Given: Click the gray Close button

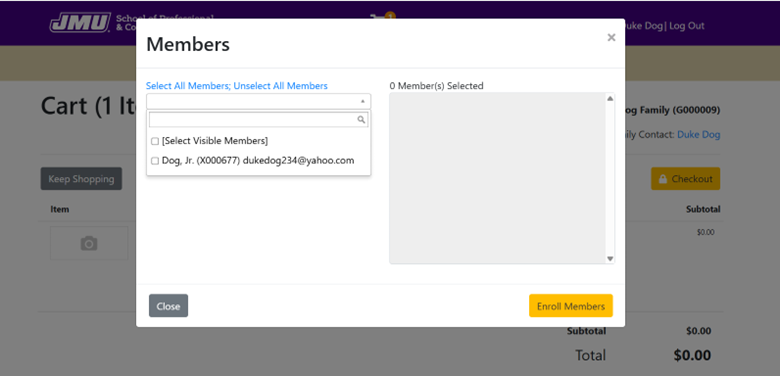Looking at the screenshot, I should (x=169, y=306).
